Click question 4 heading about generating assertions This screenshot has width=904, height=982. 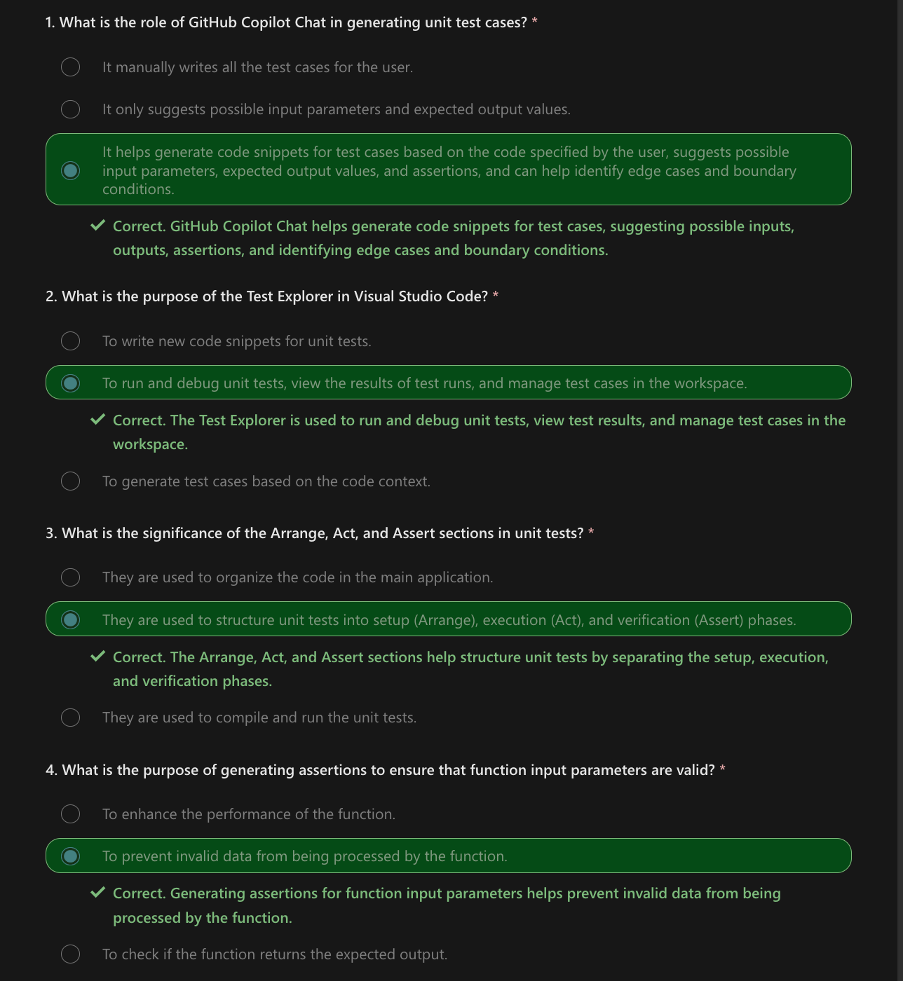coord(385,770)
